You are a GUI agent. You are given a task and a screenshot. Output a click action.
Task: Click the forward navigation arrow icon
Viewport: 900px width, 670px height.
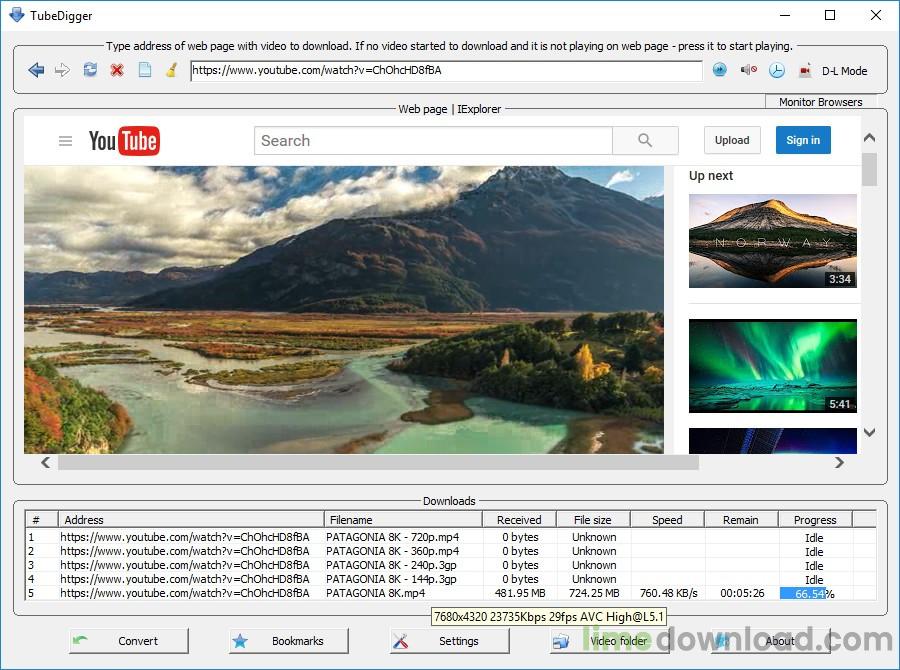(x=62, y=71)
